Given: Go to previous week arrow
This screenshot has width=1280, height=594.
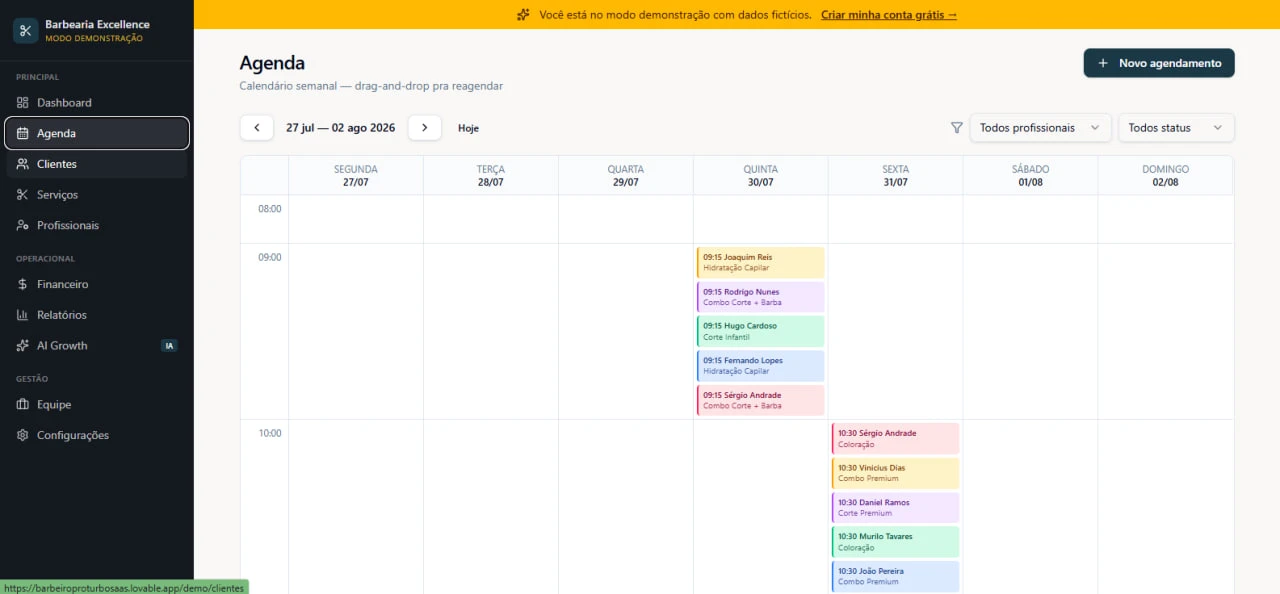Looking at the screenshot, I should tap(256, 128).
